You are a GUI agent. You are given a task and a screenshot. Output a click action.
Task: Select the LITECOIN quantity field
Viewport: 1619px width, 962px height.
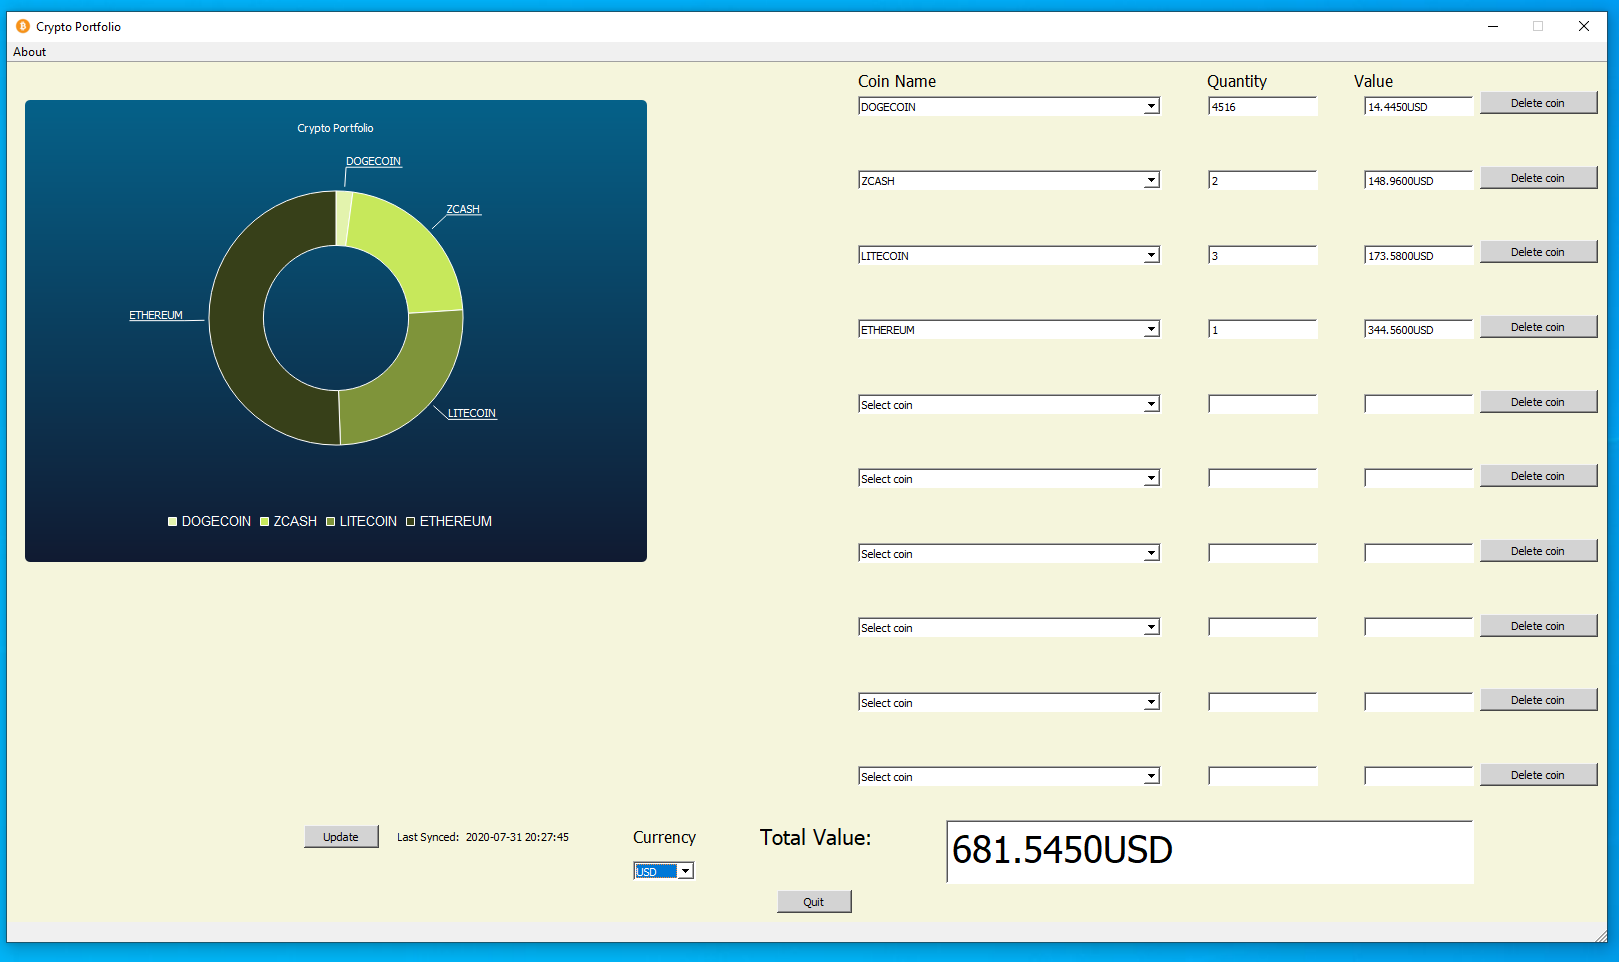tap(1263, 255)
